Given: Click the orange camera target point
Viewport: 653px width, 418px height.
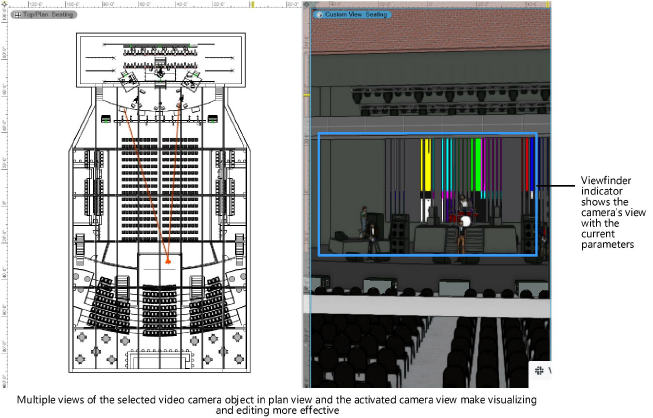Looking at the screenshot, I should click(x=169, y=262).
